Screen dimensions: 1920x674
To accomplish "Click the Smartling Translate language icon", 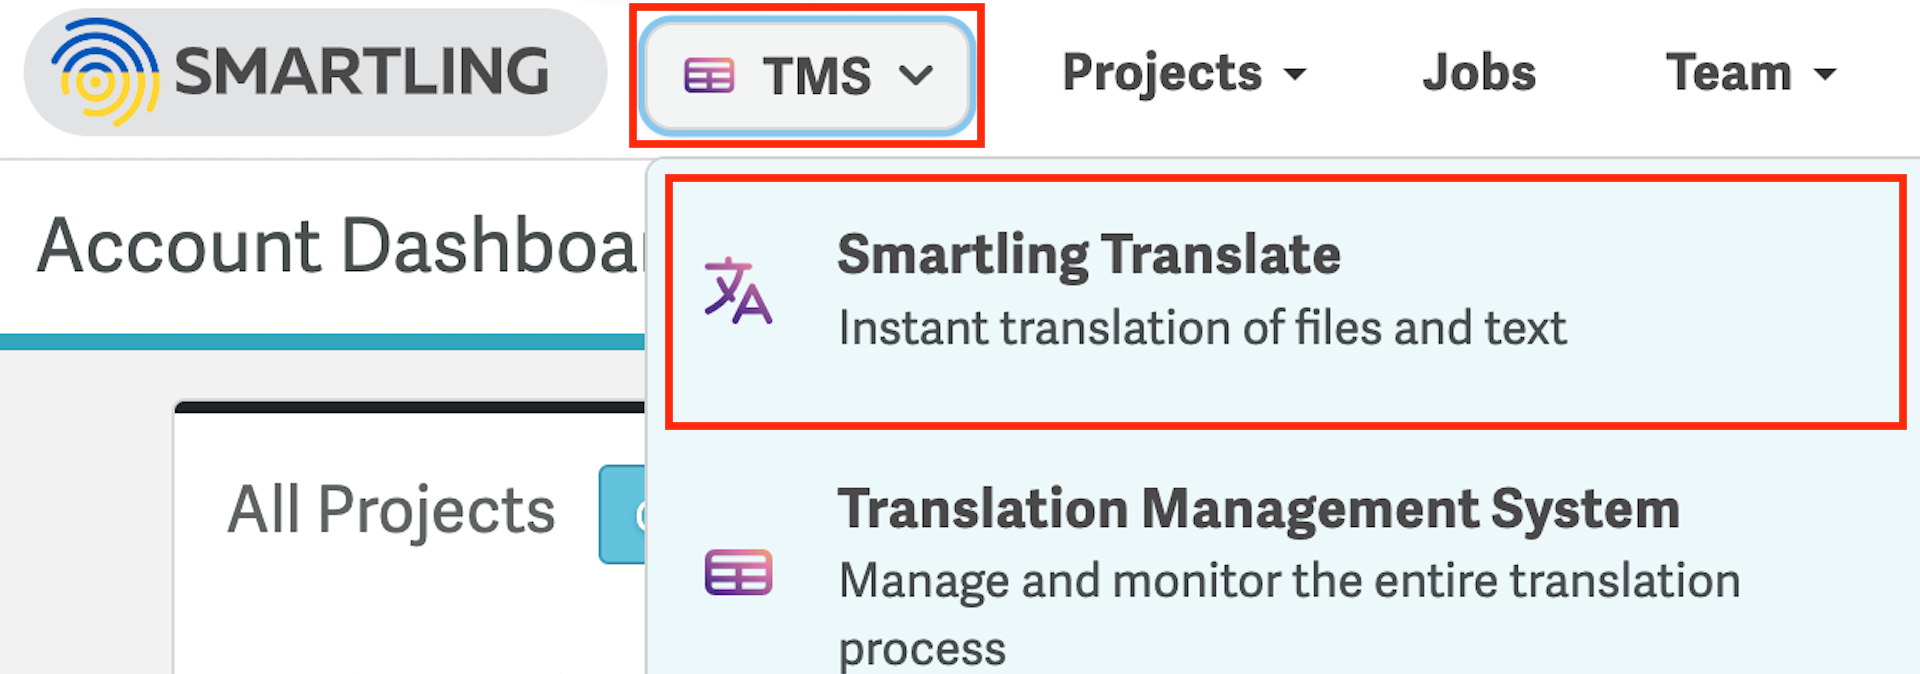I will (x=738, y=291).
